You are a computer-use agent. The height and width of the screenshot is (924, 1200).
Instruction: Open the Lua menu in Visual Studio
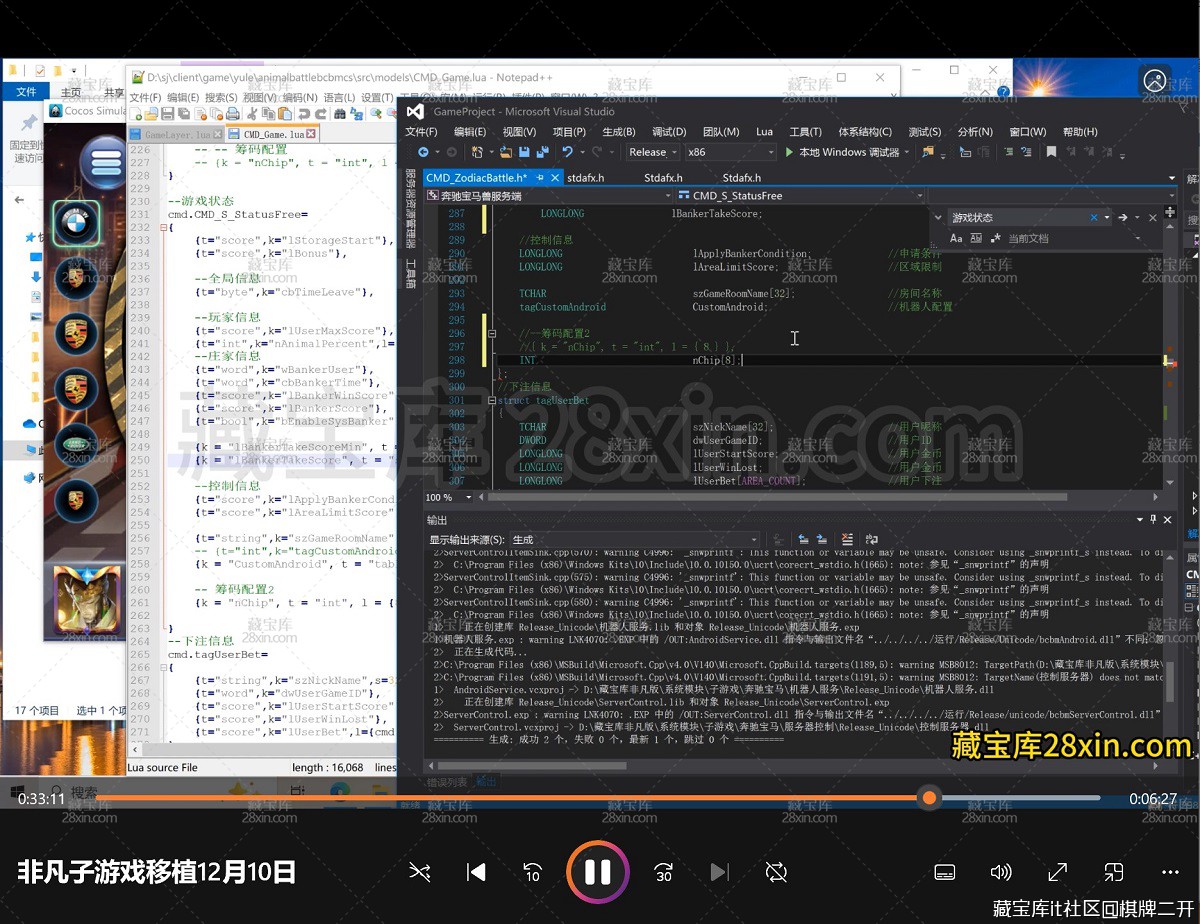click(x=764, y=131)
